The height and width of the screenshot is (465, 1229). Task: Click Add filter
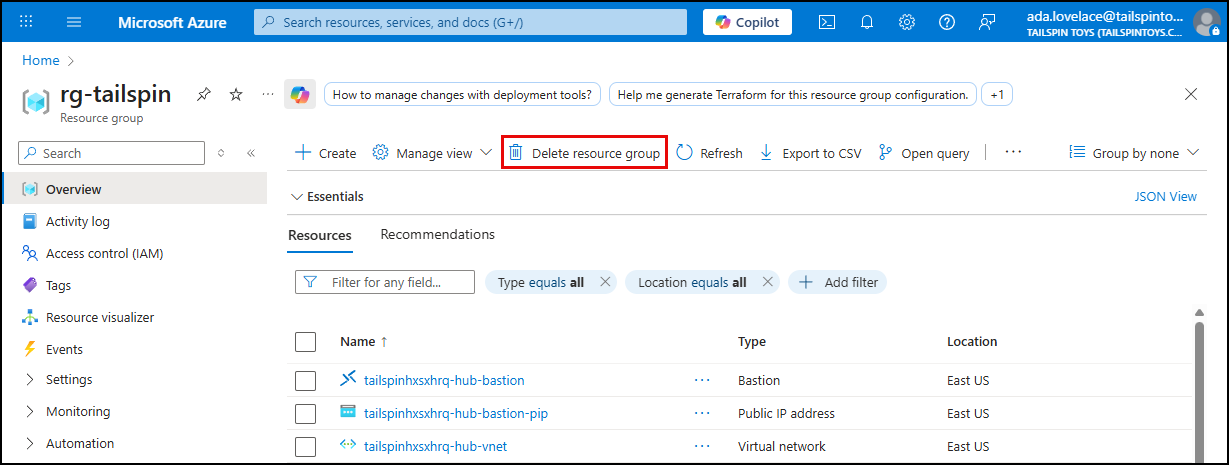click(838, 282)
